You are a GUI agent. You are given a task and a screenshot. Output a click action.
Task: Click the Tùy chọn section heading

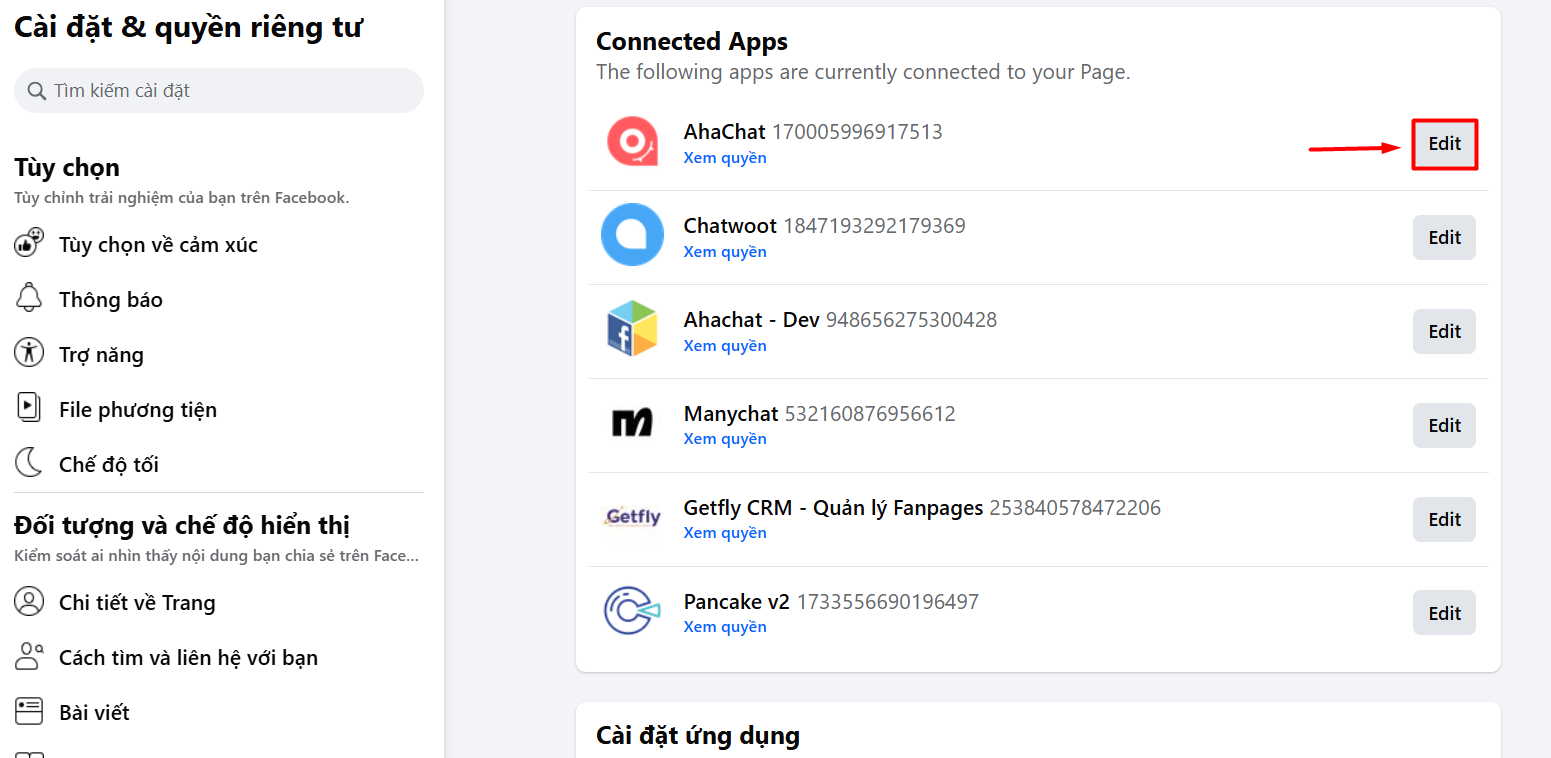(67, 168)
